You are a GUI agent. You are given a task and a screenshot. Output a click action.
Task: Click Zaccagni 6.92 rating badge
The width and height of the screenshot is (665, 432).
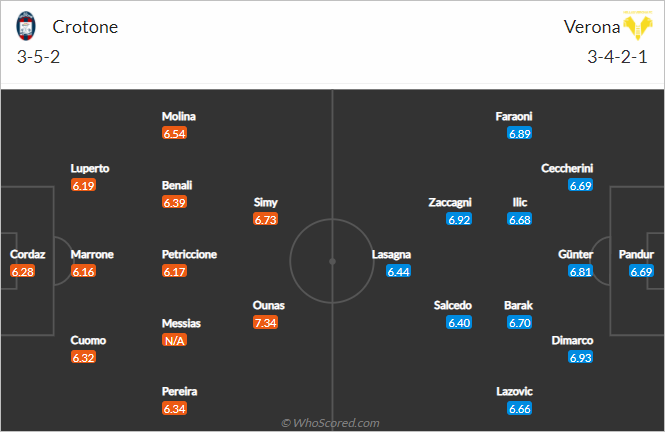pos(459,220)
